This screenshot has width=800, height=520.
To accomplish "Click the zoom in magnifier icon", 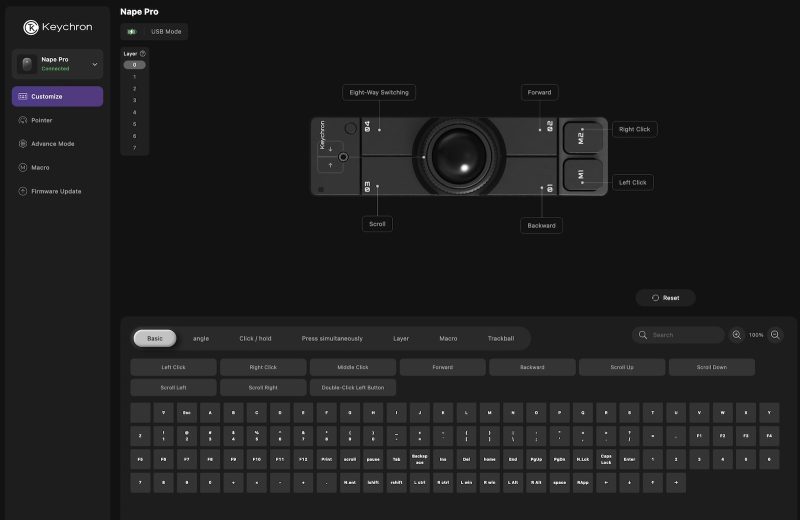I will [x=737, y=335].
